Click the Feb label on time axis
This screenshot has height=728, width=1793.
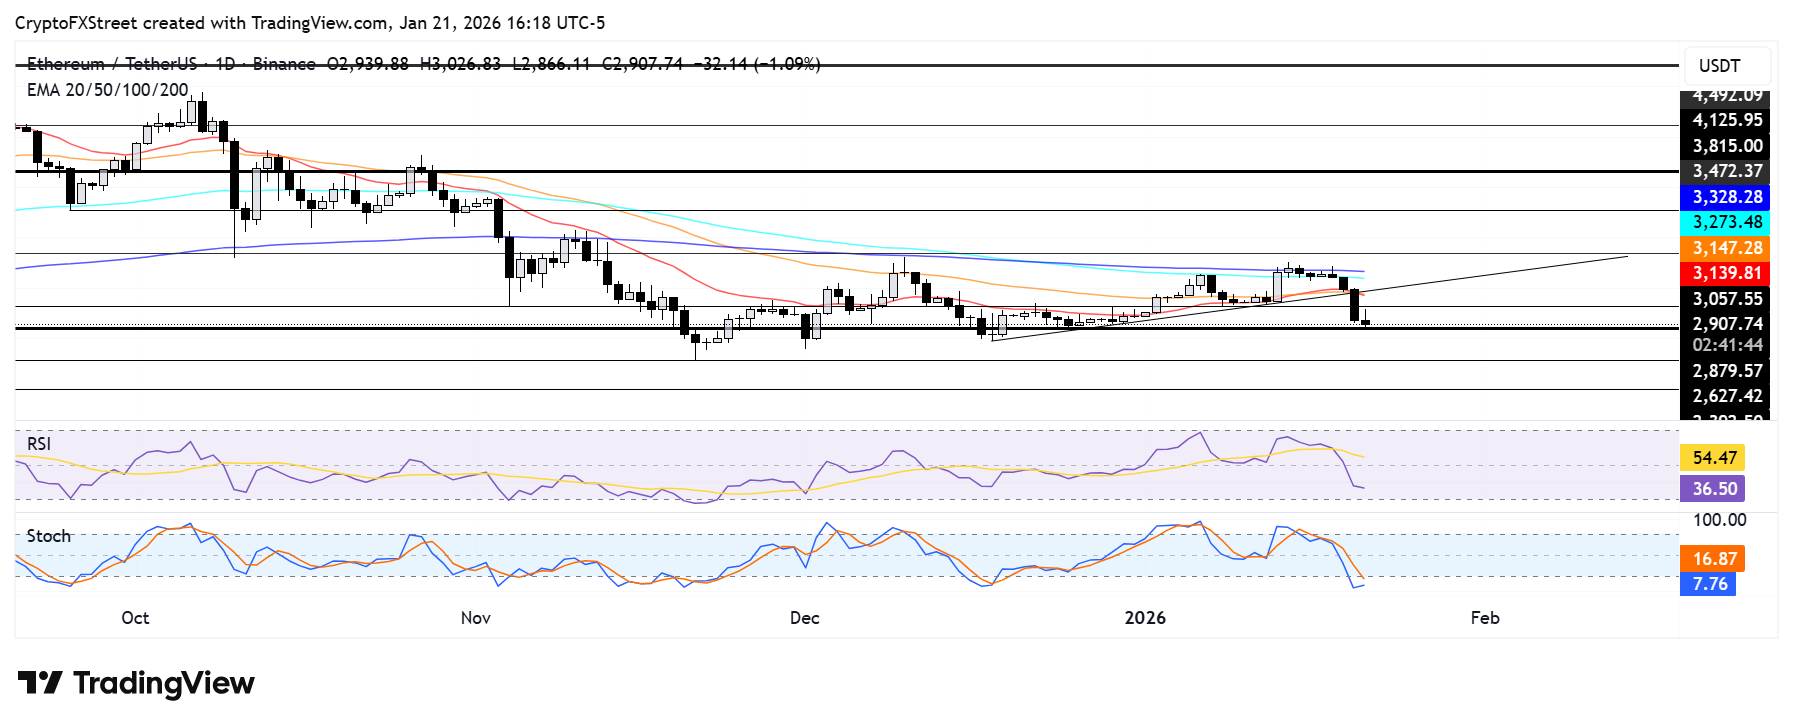click(1485, 618)
